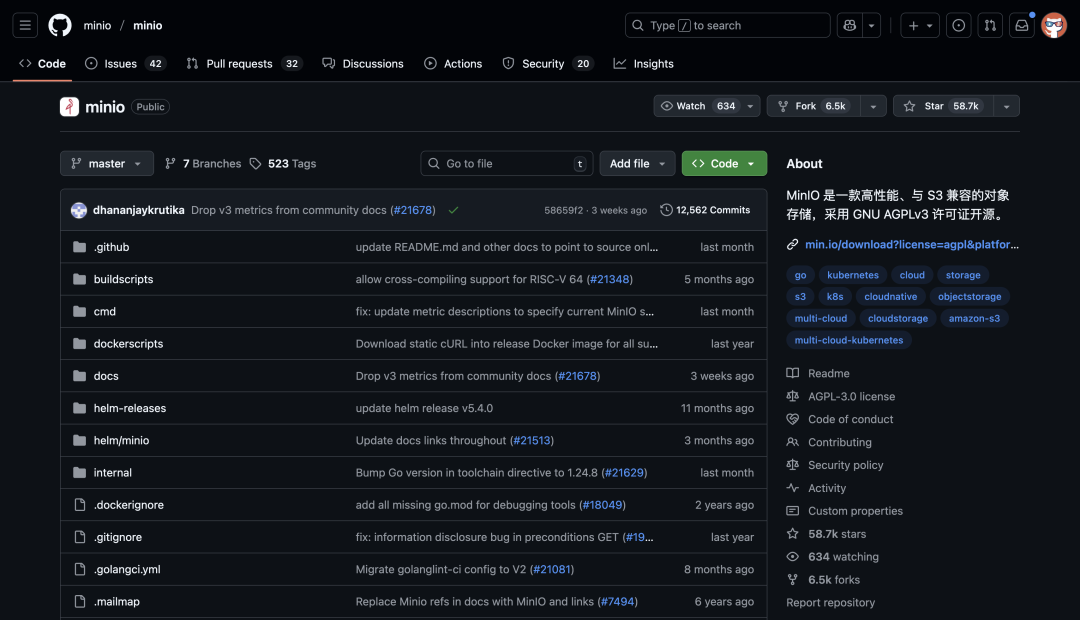This screenshot has height=620, width=1080.
Task: Click the Go to file field
Action: (506, 163)
